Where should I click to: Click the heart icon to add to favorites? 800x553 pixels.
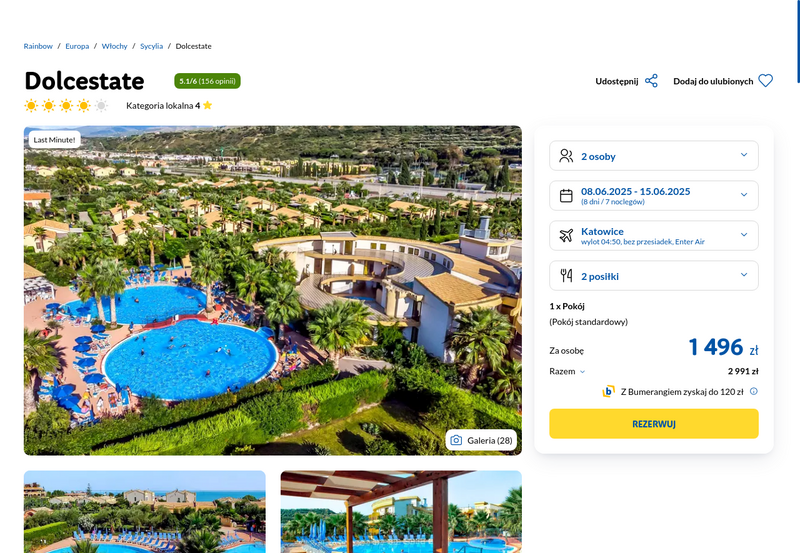click(x=765, y=81)
